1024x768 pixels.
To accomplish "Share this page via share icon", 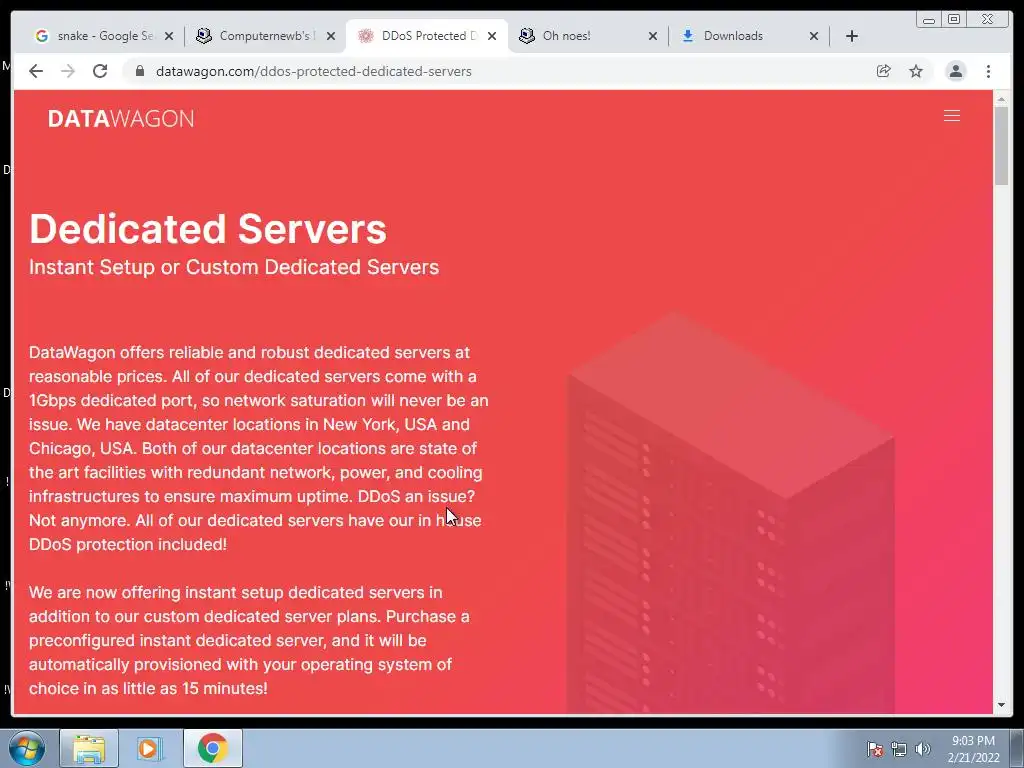I will tap(884, 71).
